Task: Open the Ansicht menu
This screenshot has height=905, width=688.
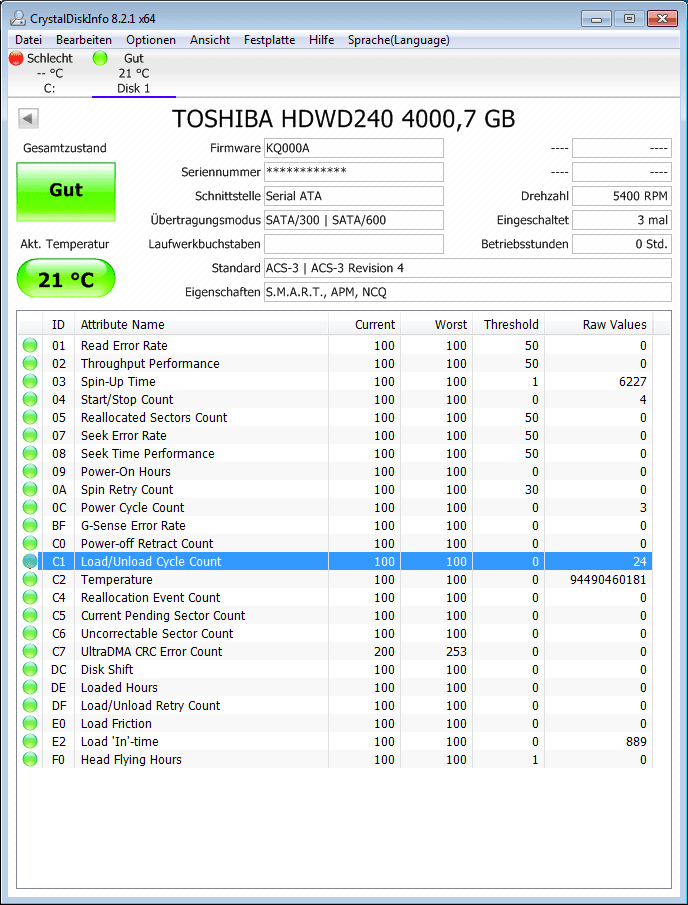Action: click(210, 40)
